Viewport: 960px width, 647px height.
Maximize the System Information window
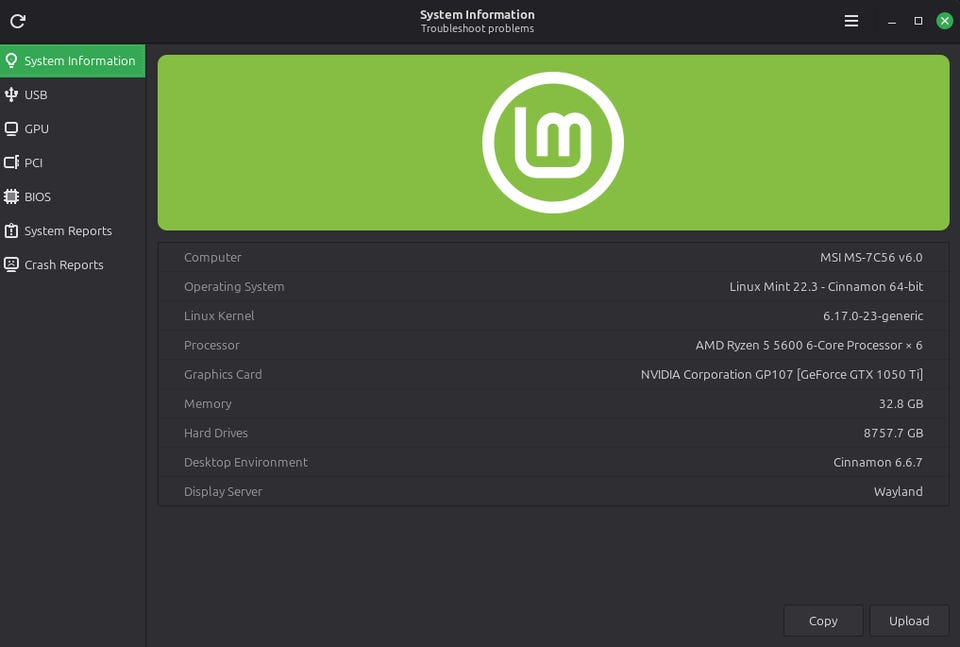click(x=918, y=21)
